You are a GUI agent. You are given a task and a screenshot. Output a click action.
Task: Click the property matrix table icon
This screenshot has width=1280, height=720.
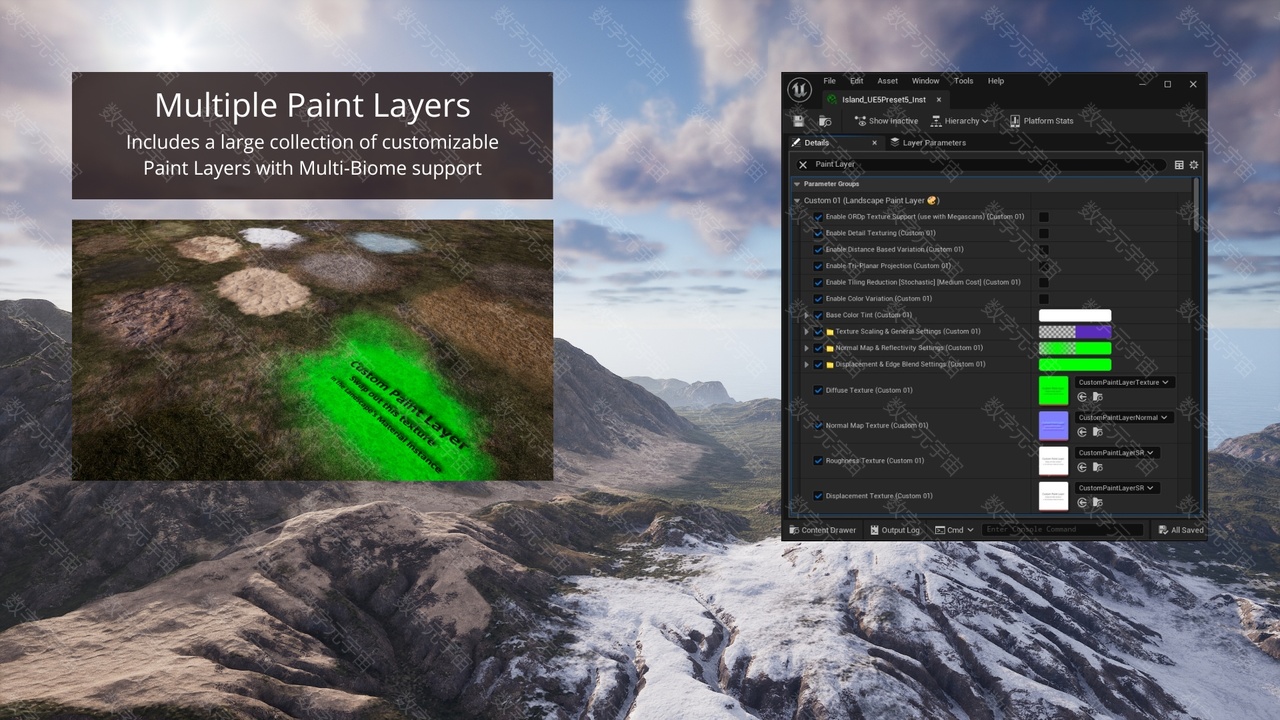[x=1179, y=165]
